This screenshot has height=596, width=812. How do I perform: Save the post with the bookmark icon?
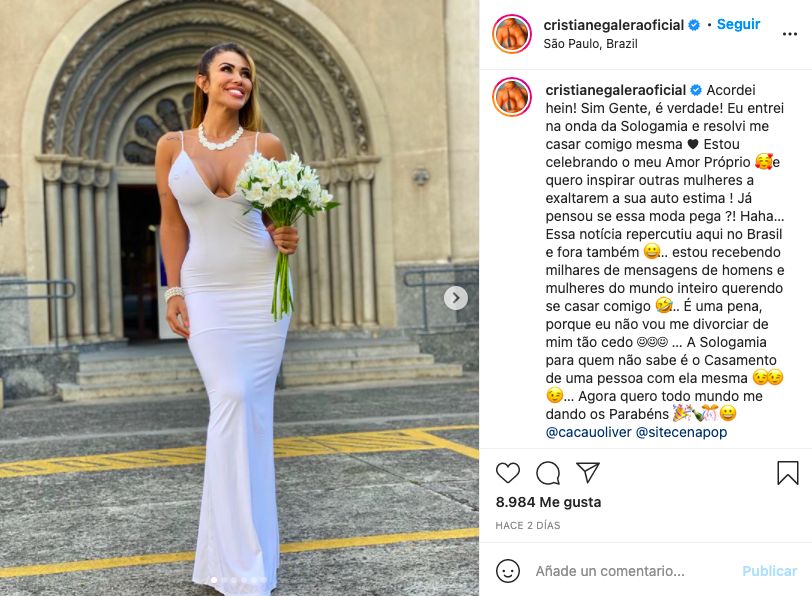coord(788,473)
